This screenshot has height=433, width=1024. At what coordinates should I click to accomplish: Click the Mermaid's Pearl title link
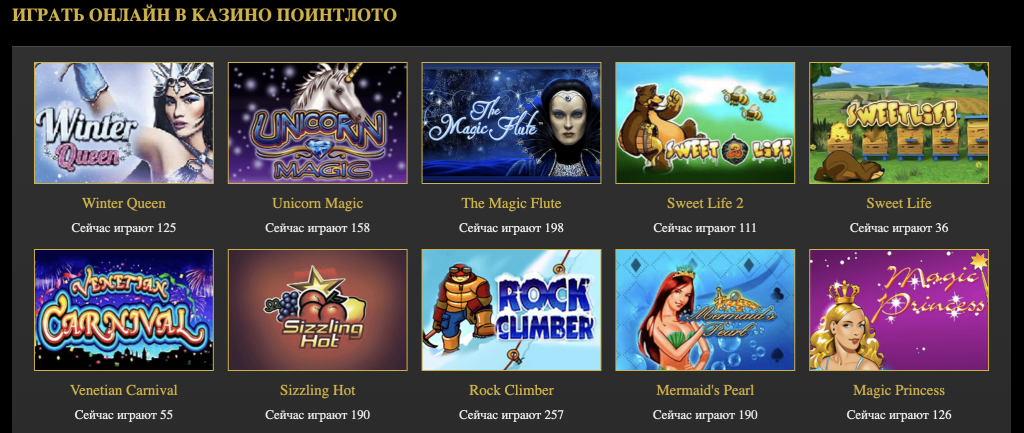(x=705, y=391)
